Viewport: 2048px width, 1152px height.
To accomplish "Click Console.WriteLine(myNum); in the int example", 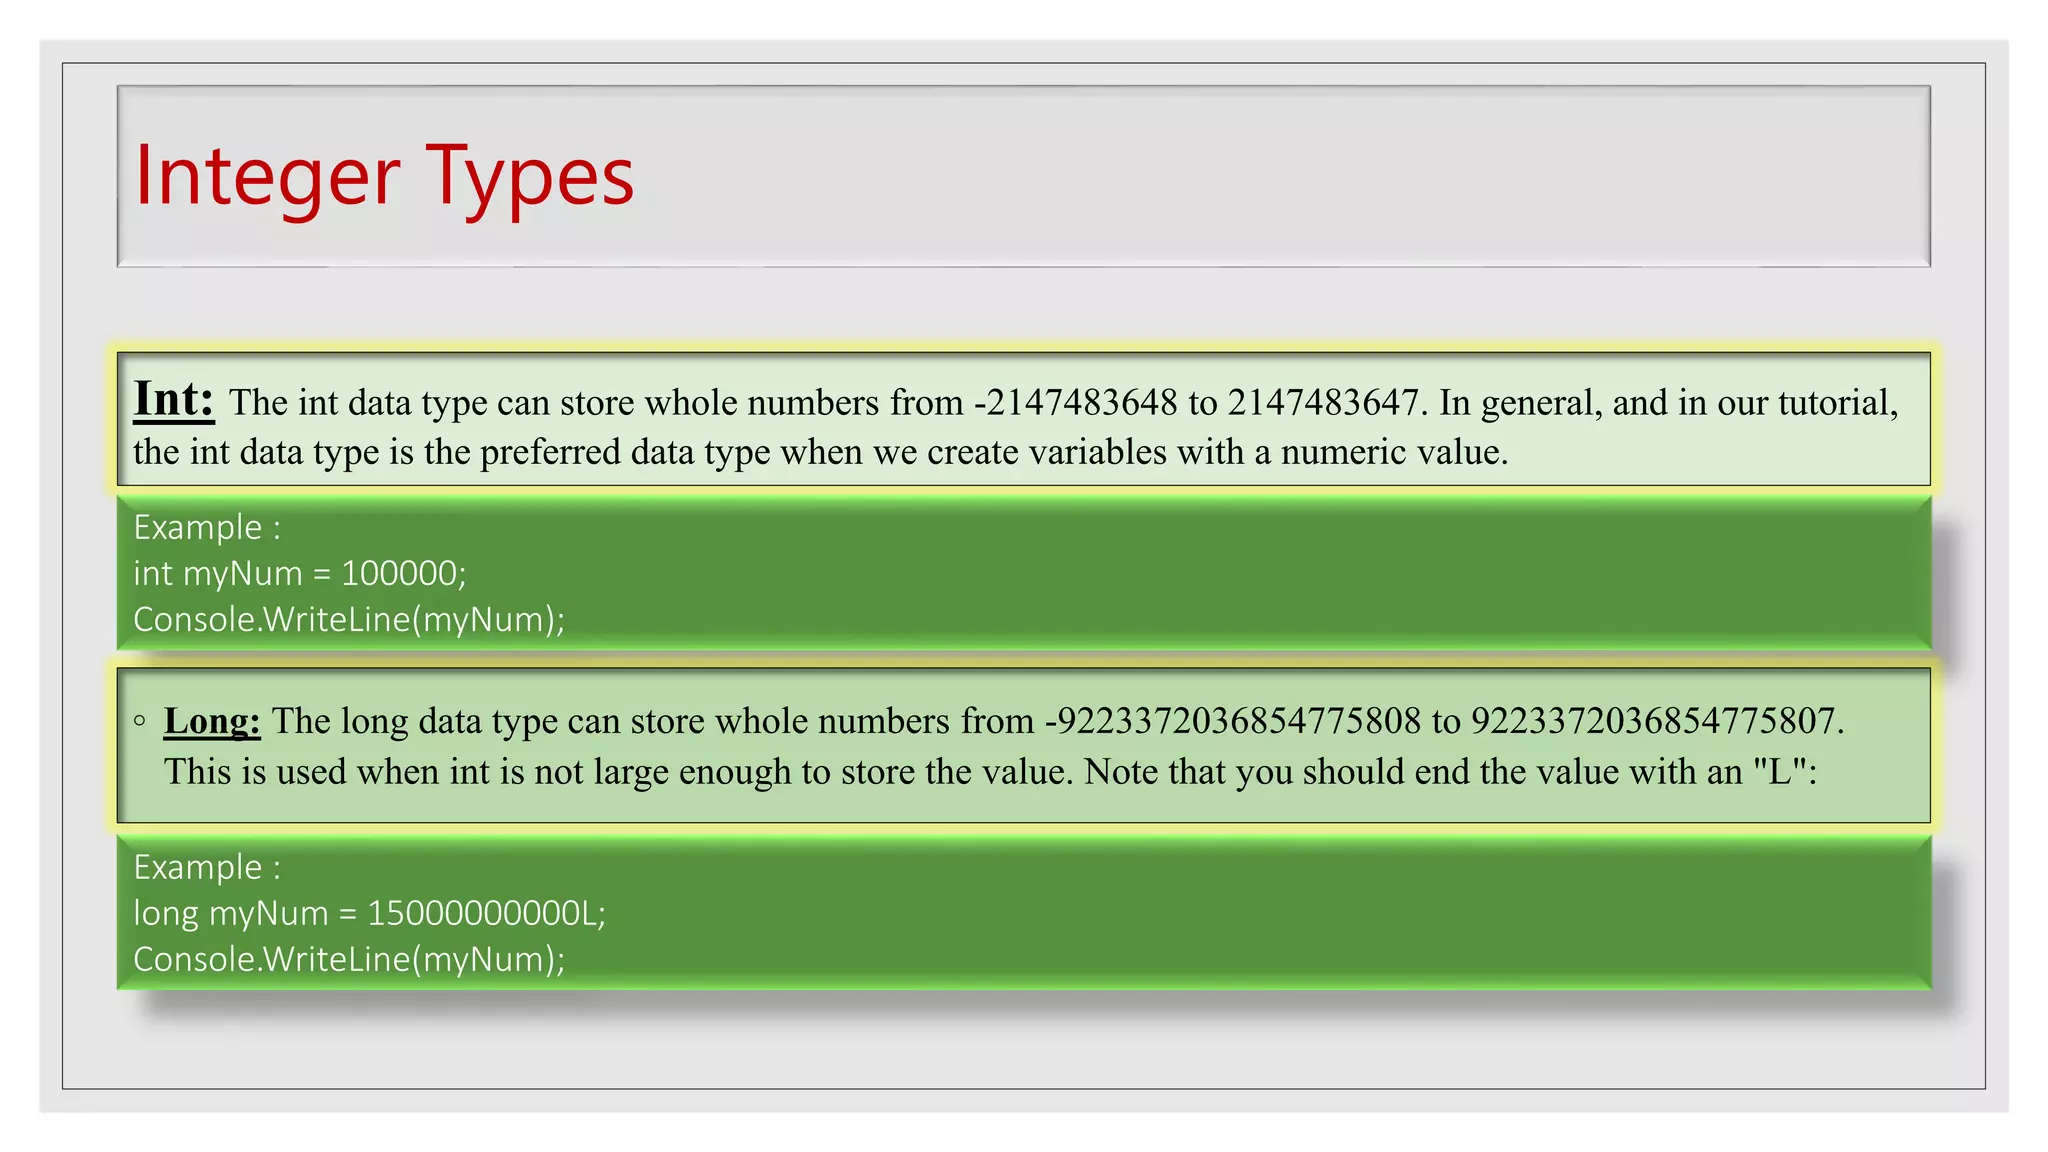I will 349,620.
